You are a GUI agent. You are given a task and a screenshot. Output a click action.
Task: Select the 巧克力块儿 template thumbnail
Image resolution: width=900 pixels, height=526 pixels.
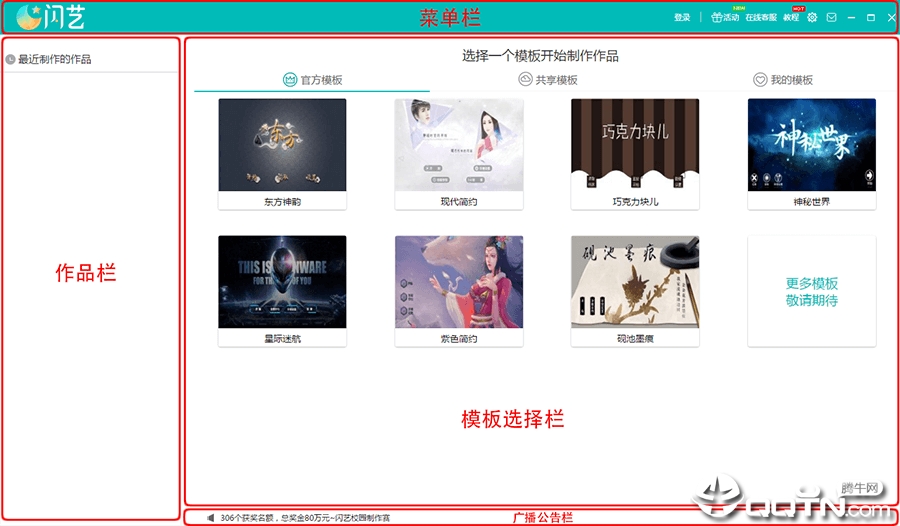[x=635, y=145]
